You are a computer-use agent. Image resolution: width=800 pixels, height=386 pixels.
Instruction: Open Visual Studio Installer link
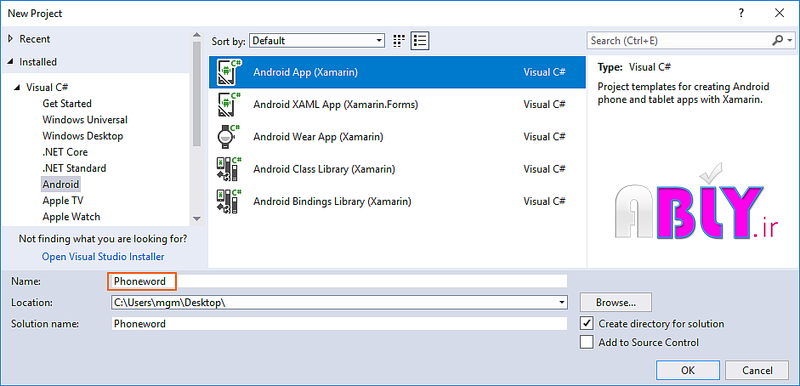(x=103, y=256)
